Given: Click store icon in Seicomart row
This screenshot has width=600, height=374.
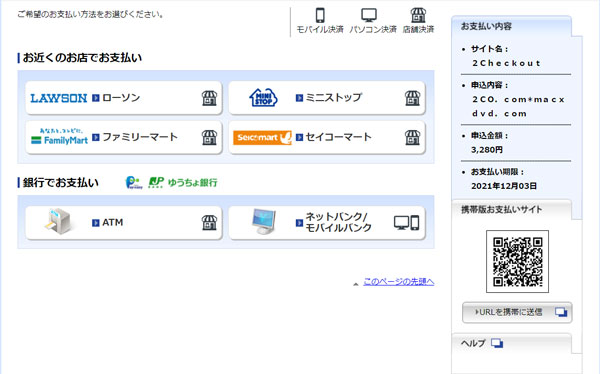Looking at the screenshot, I should click(x=412, y=138).
